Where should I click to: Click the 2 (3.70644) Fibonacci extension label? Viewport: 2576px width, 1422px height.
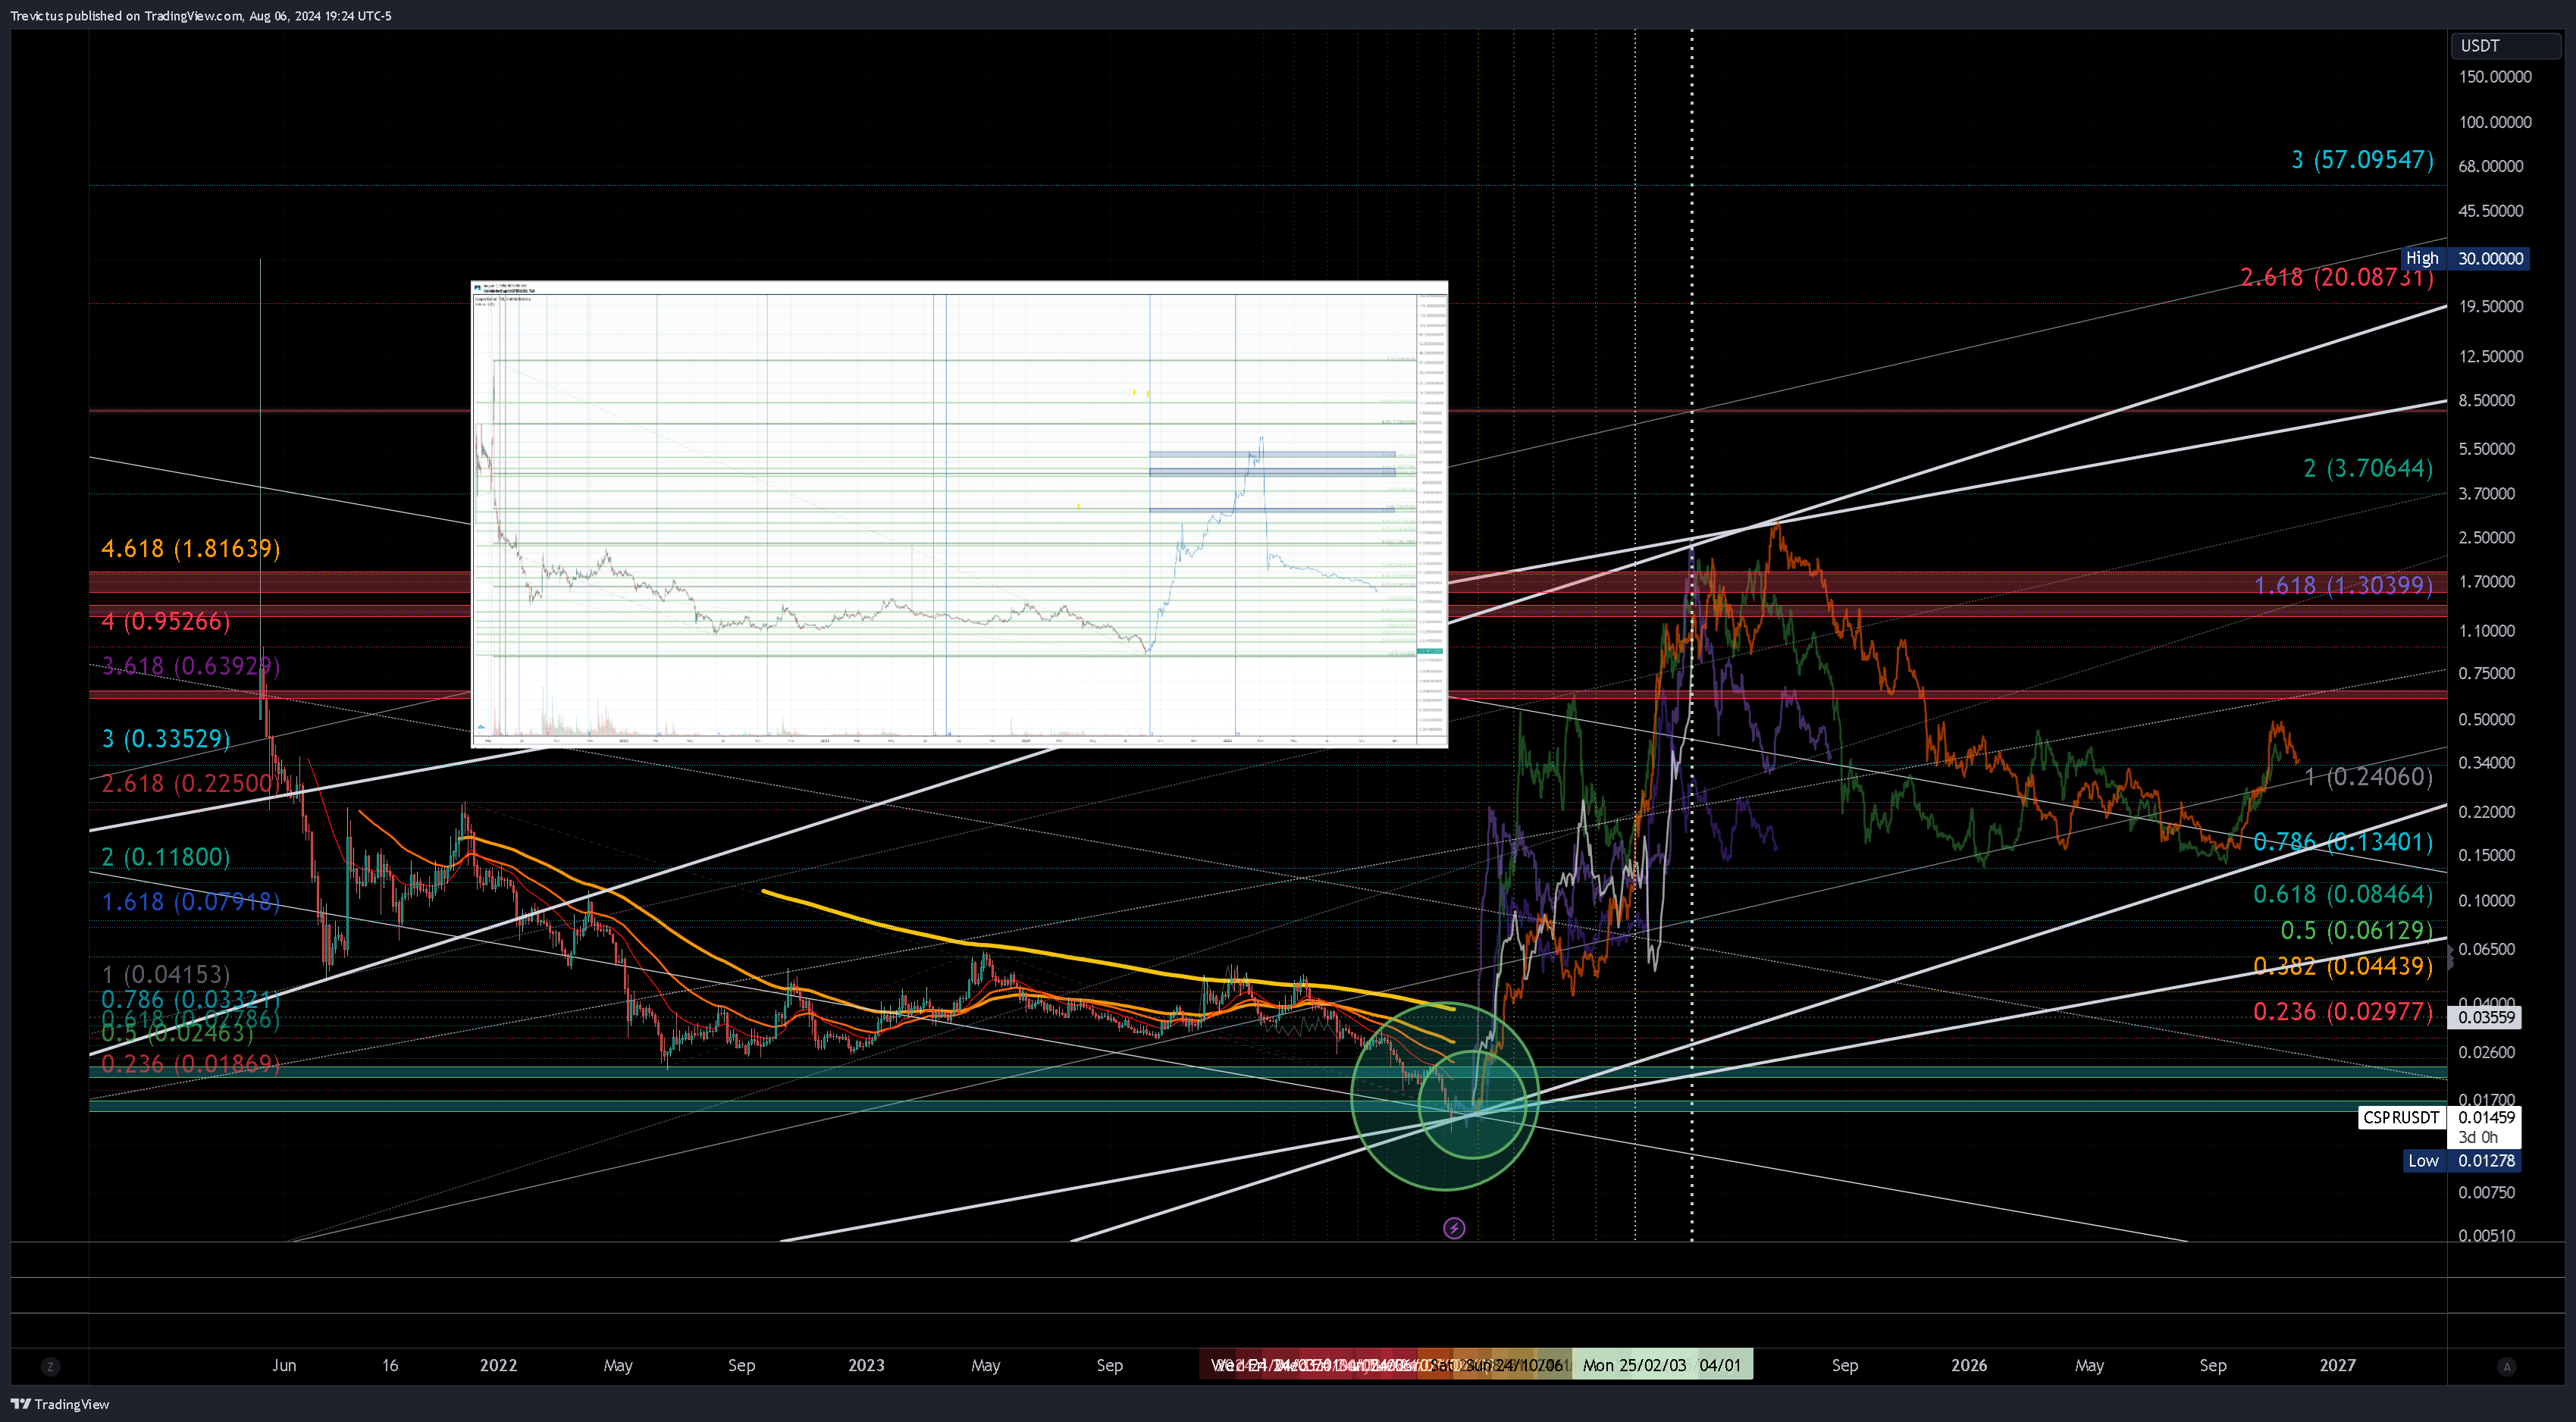pos(2368,468)
